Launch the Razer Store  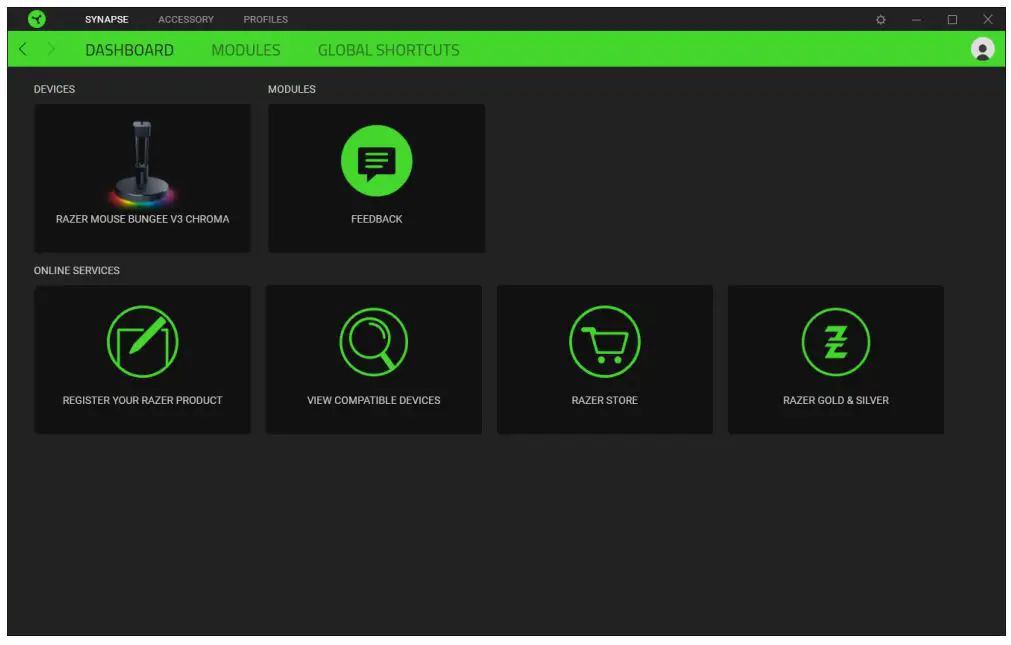tap(605, 358)
